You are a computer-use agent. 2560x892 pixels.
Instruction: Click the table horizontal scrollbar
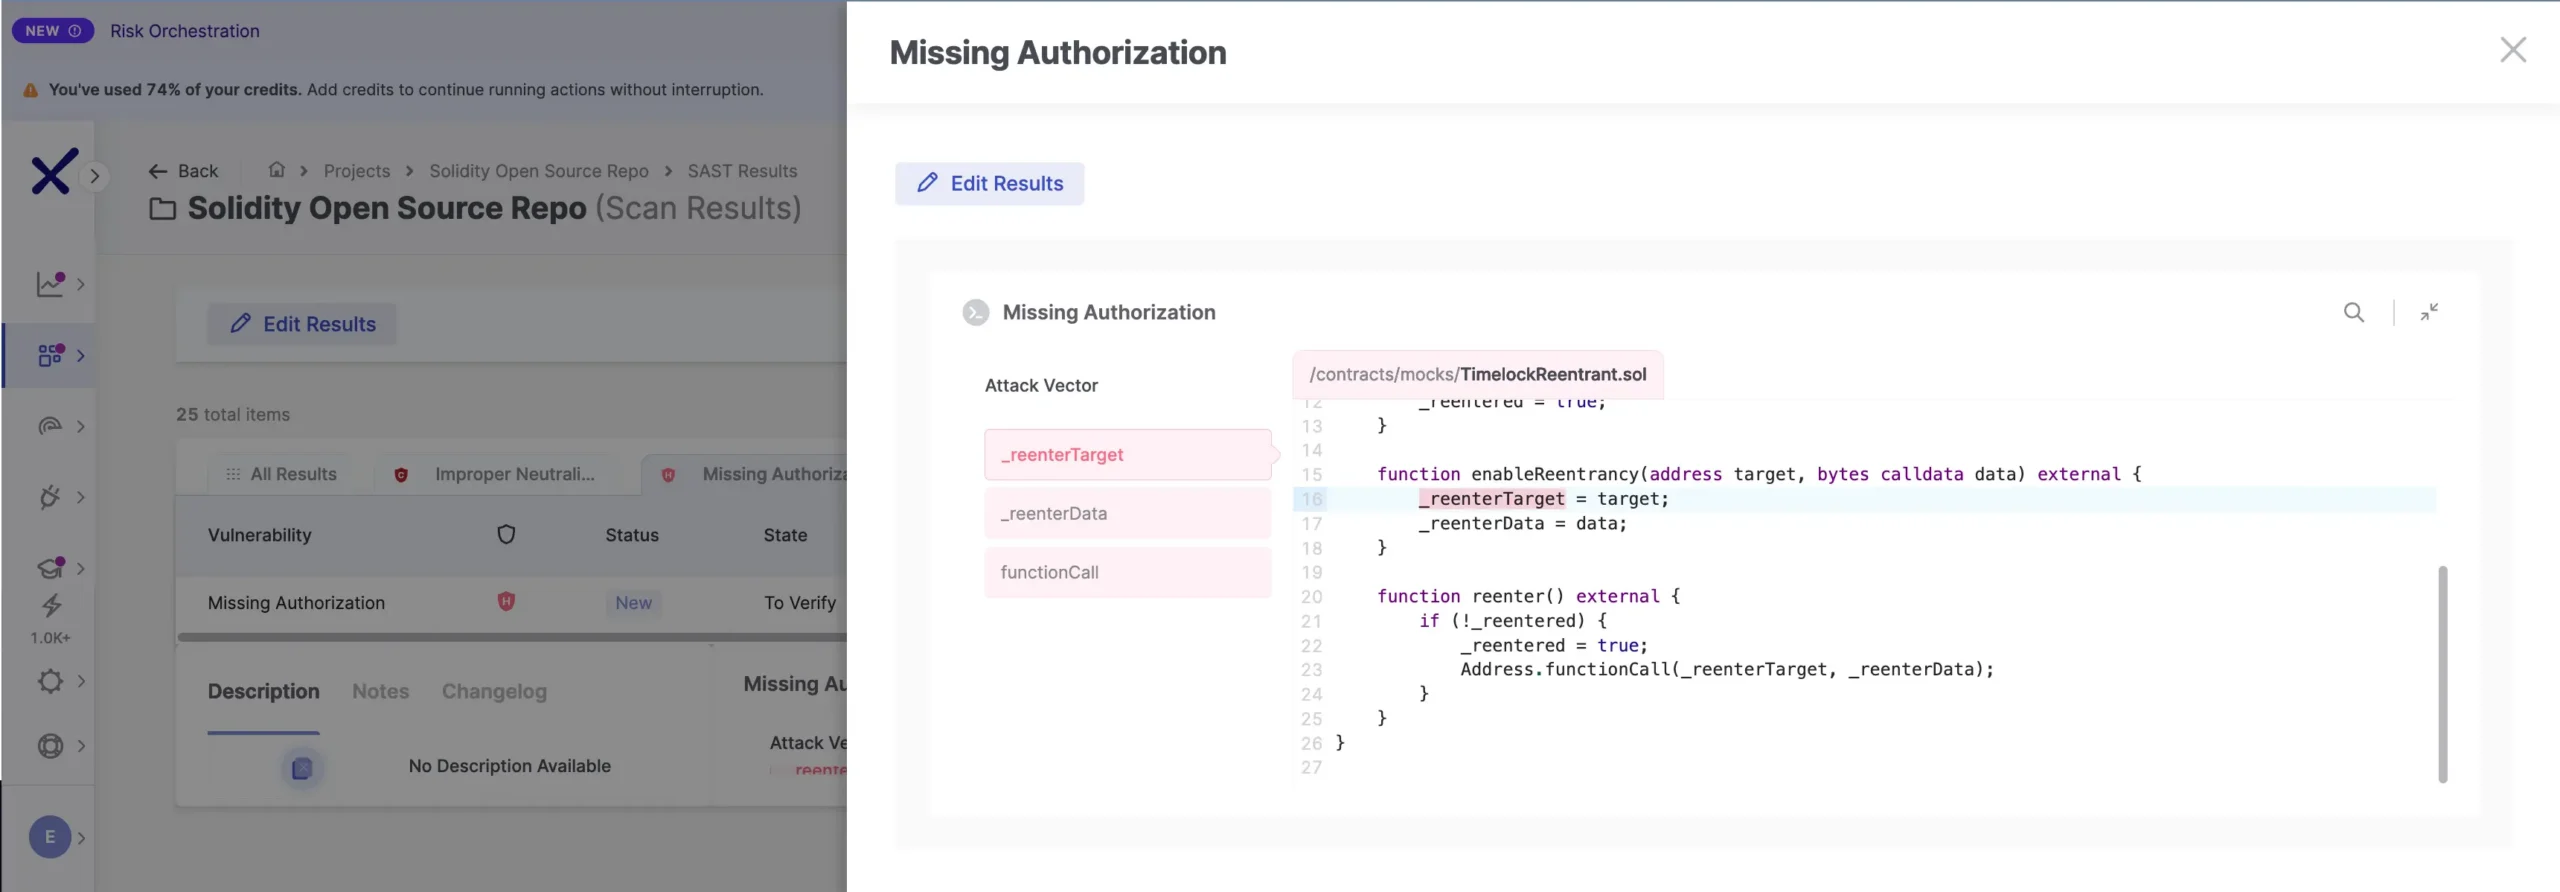(x=512, y=637)
